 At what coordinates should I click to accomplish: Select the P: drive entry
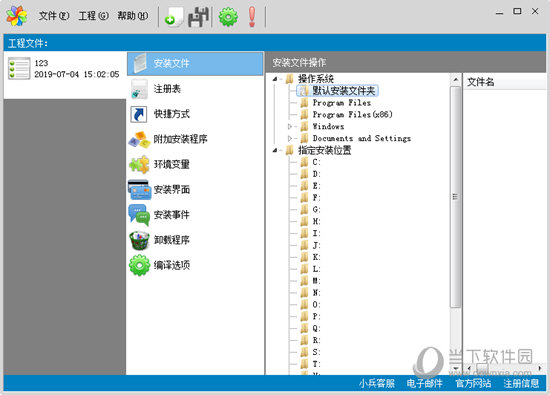tap(316, 316)
